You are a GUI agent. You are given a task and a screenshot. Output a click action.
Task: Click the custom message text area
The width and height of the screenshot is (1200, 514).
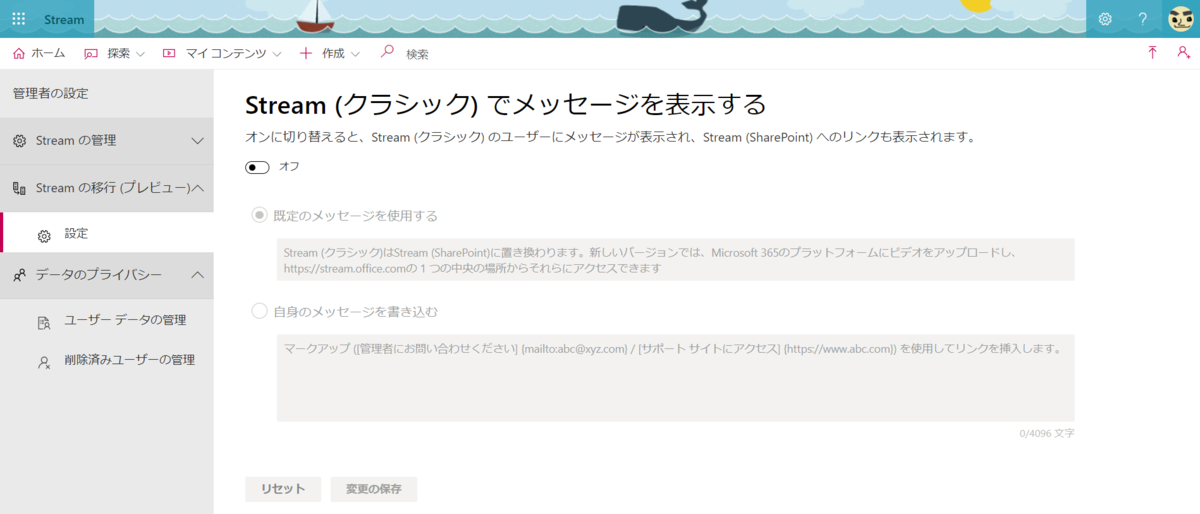tap(675, 378)
